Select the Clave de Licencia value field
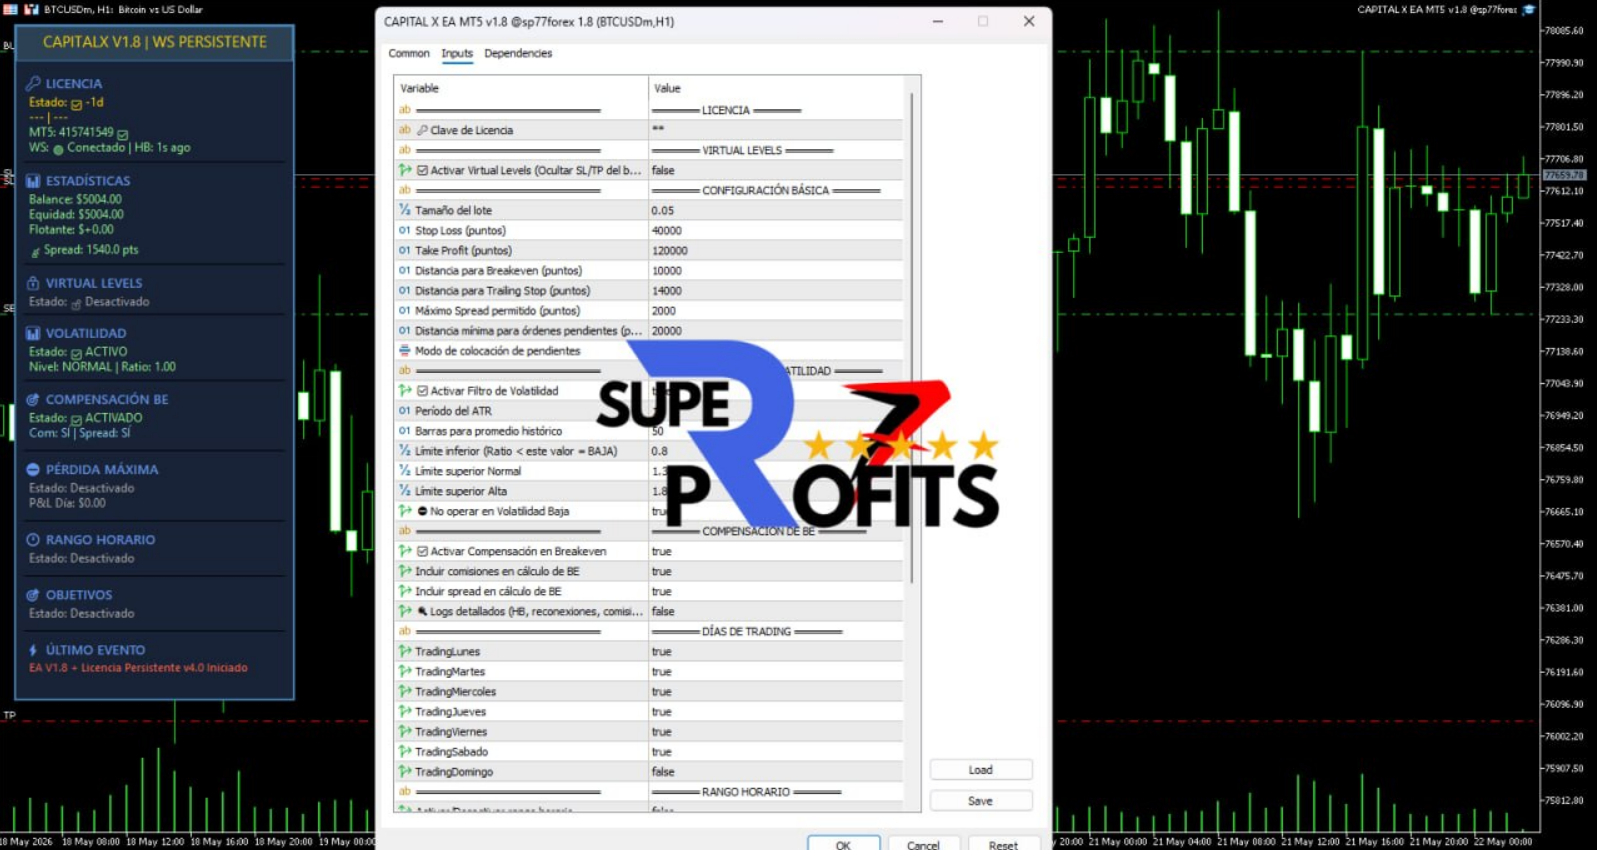This screenshot has width=1597, height=850. click(x=776, y=130)
